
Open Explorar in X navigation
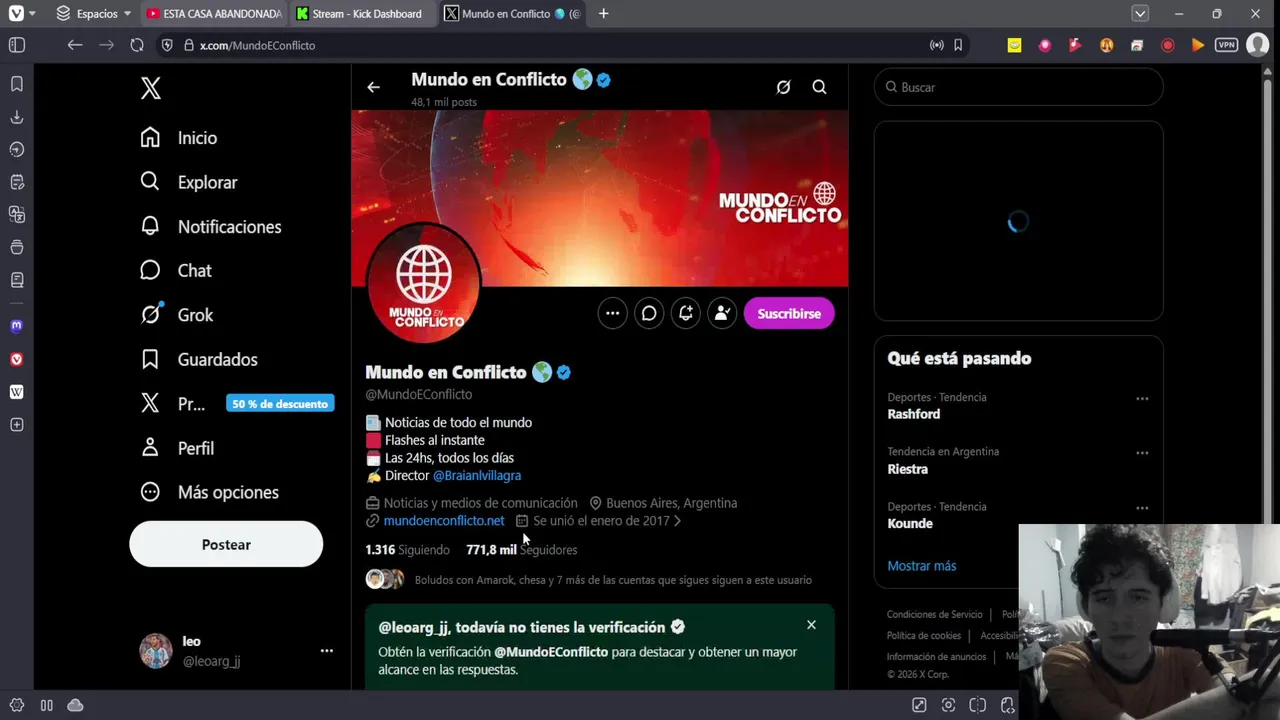pos(189,182)
